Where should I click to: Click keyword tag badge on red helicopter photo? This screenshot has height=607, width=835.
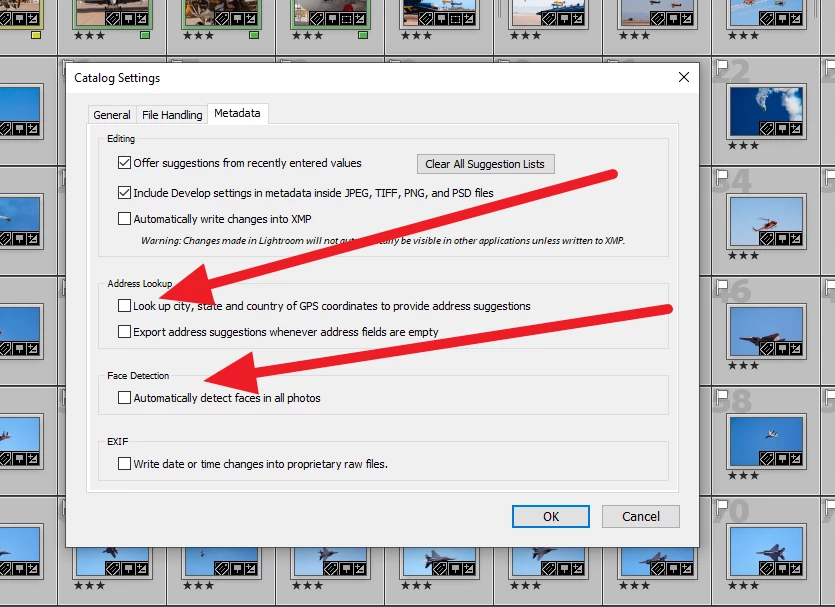click(767, 239)
